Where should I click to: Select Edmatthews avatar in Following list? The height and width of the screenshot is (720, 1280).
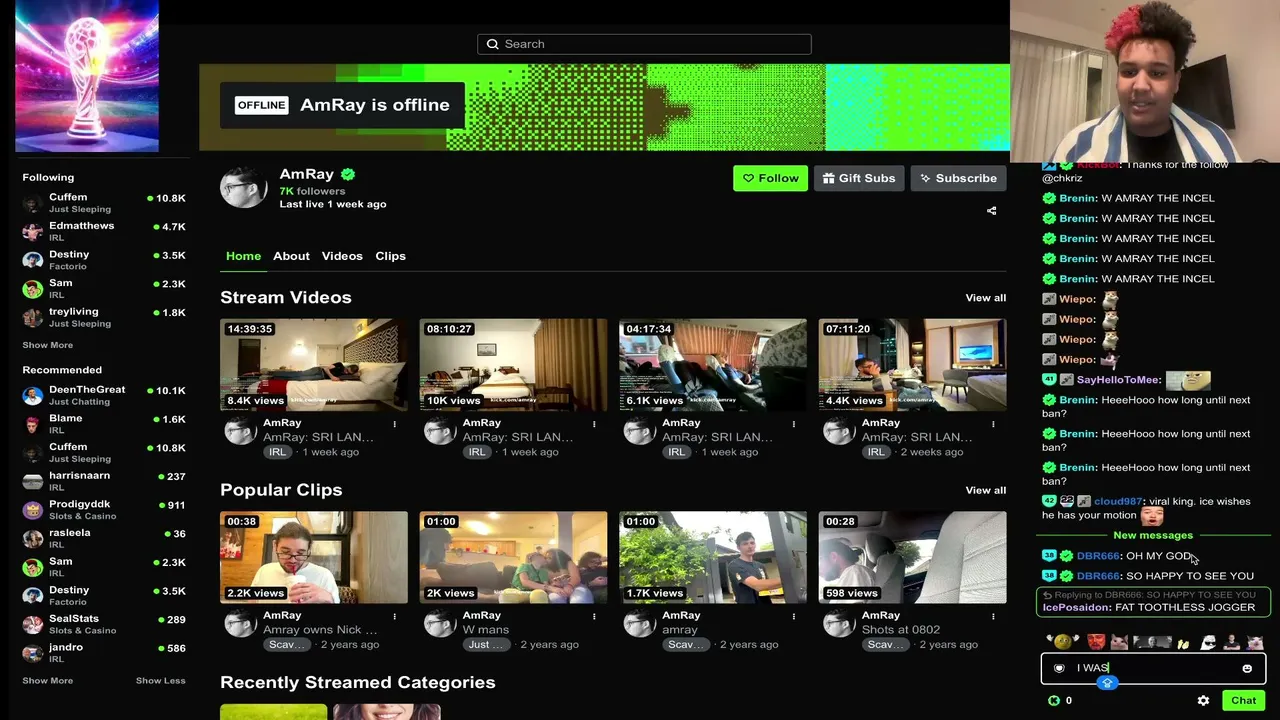pyautogui.click(x=33, y=232)
